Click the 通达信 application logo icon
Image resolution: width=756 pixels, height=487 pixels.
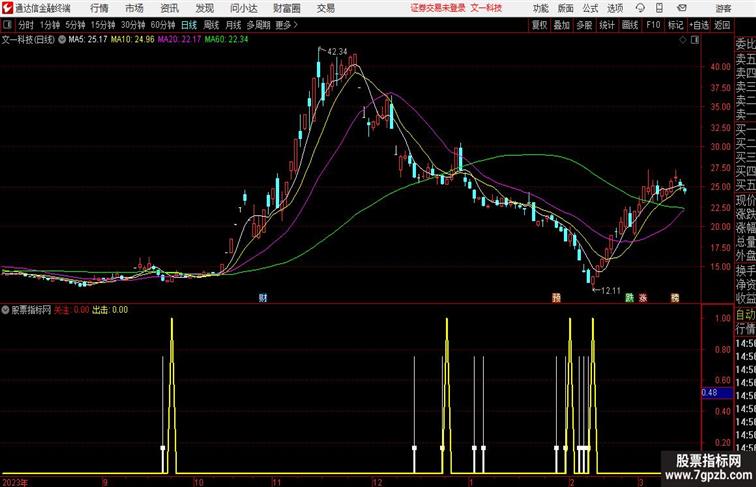click(7, 8)
